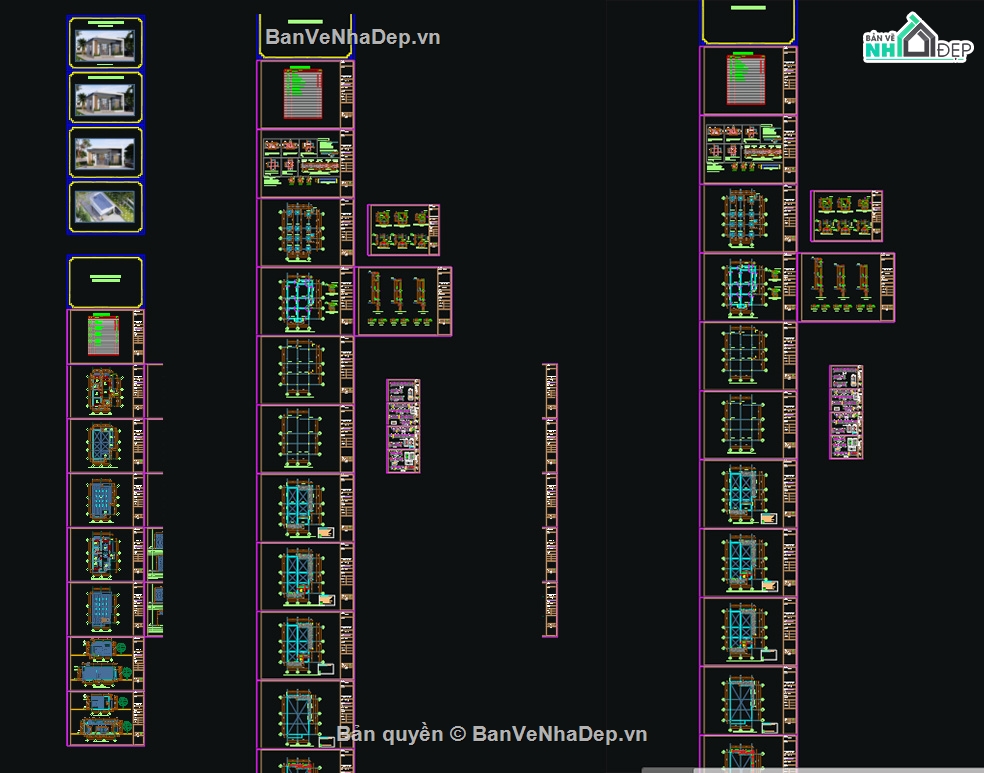This screenshot has height=773, width=984.
Task: Select the cyan foundation beam plan in middle column
Action: coord(300,300)
